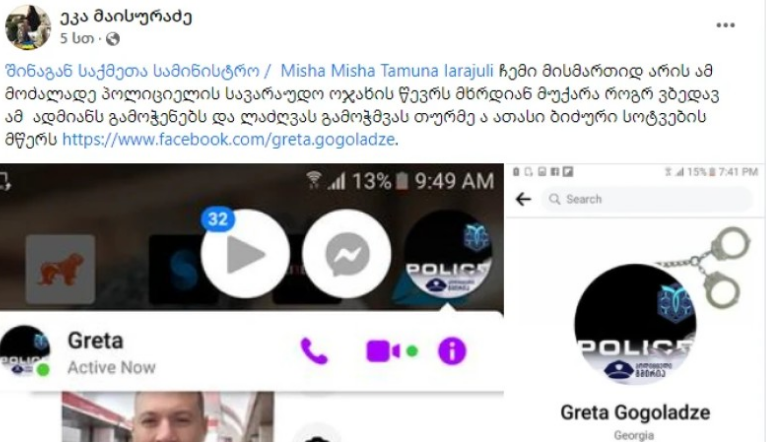Open the Police chat head avatar
766x444 pixels.
447,254
